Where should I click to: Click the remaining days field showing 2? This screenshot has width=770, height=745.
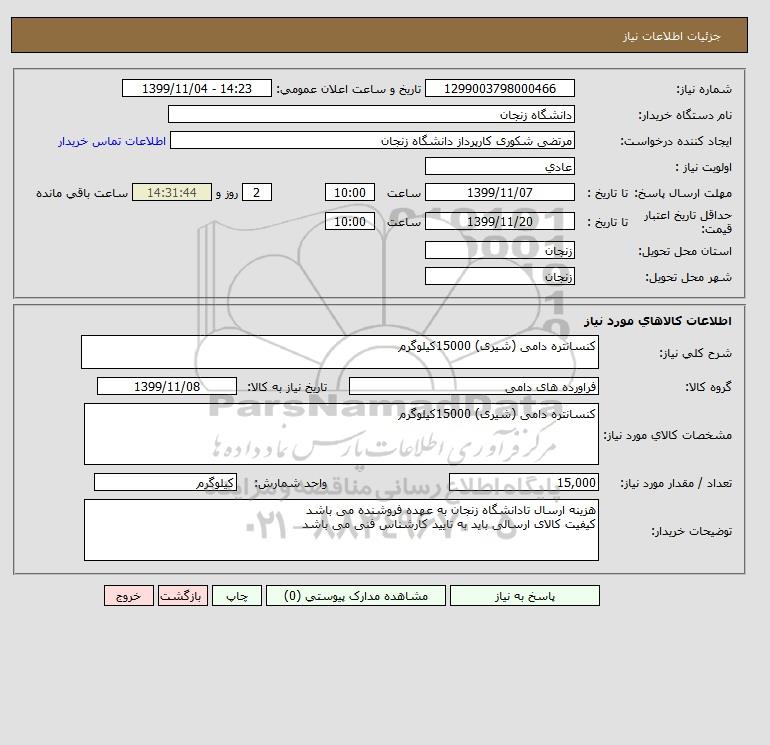coord(257,193)
